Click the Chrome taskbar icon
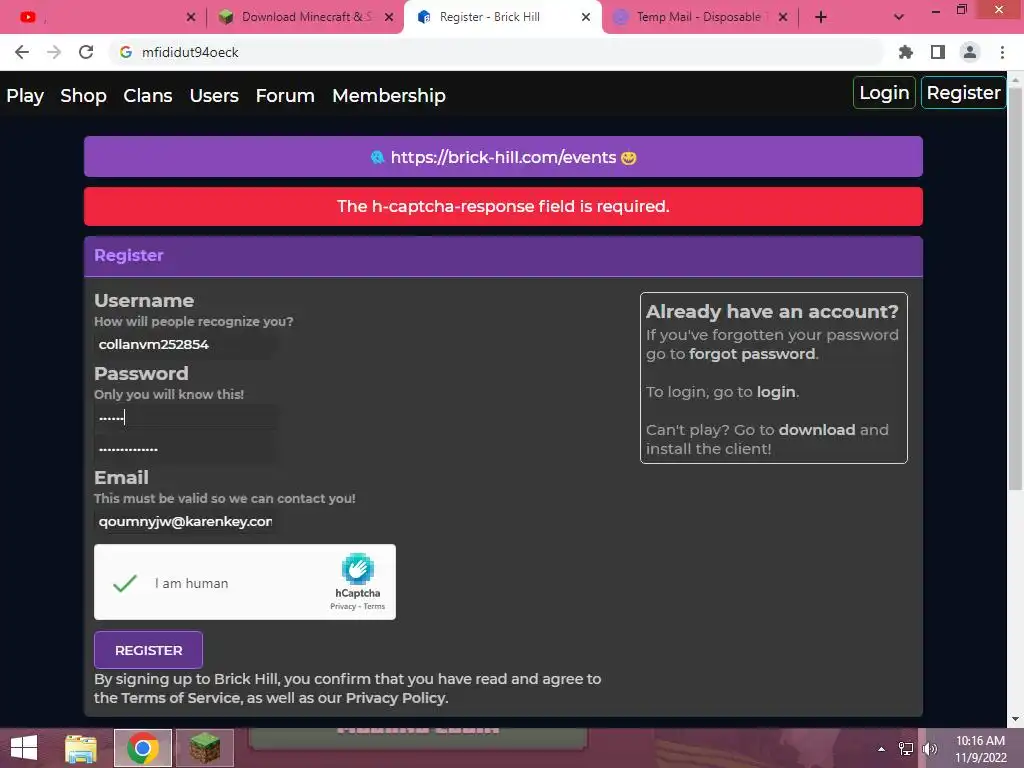The width and height of the screenshot is (1024, 768). point(143,748)
